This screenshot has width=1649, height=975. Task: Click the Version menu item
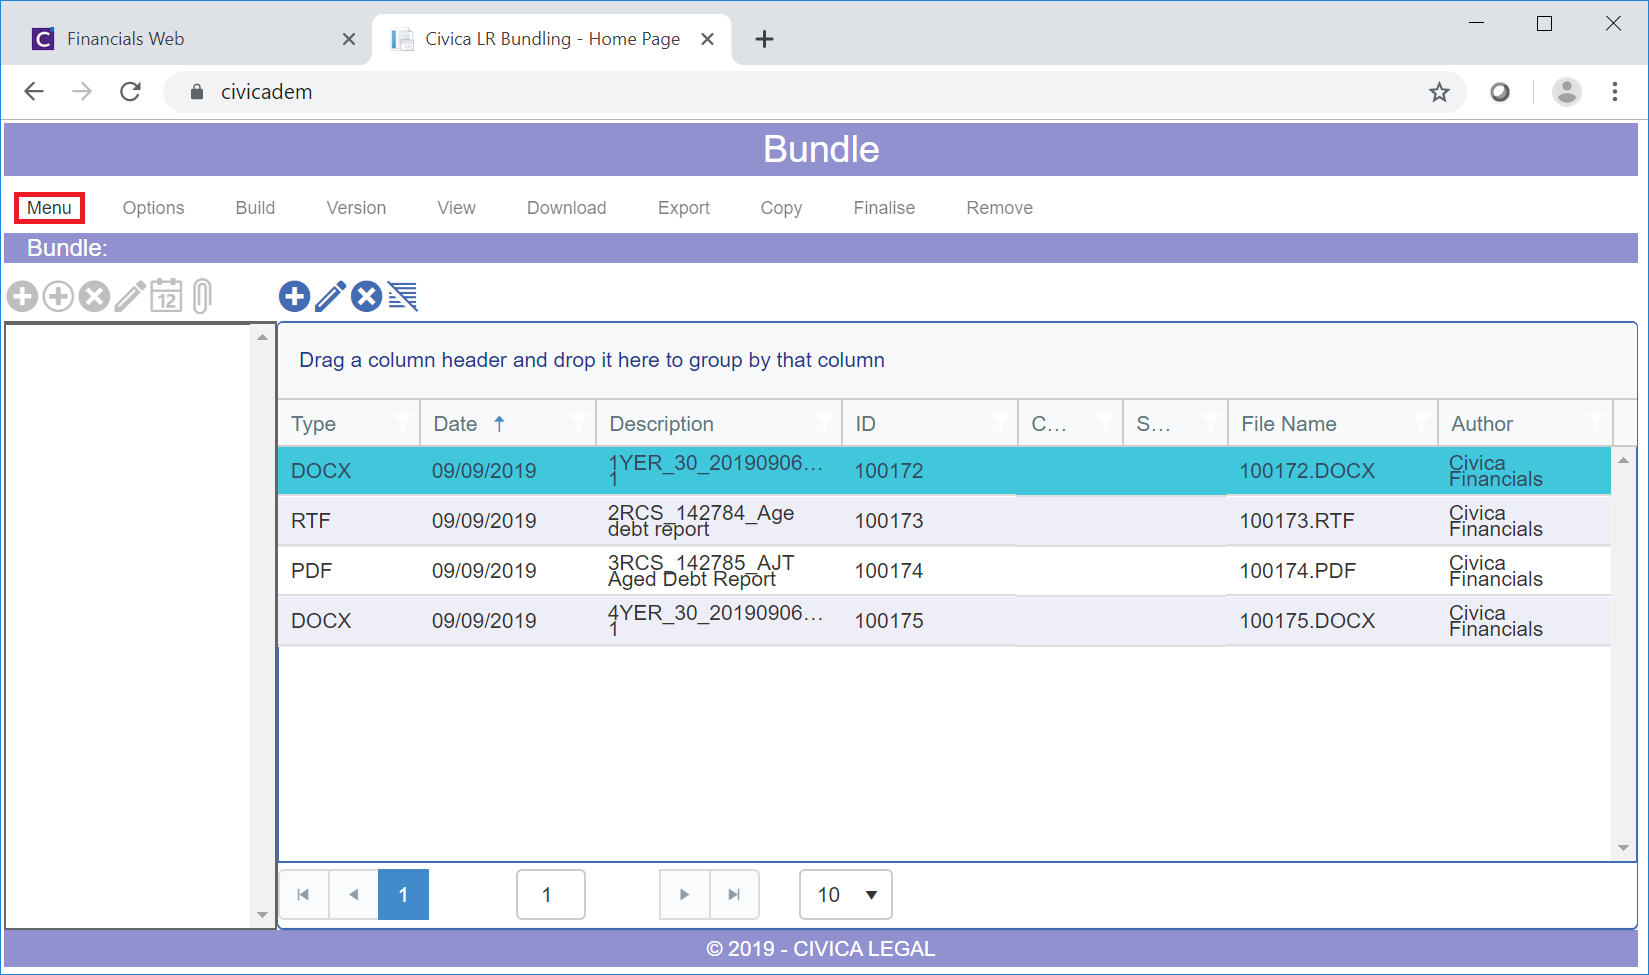[356, 208]
